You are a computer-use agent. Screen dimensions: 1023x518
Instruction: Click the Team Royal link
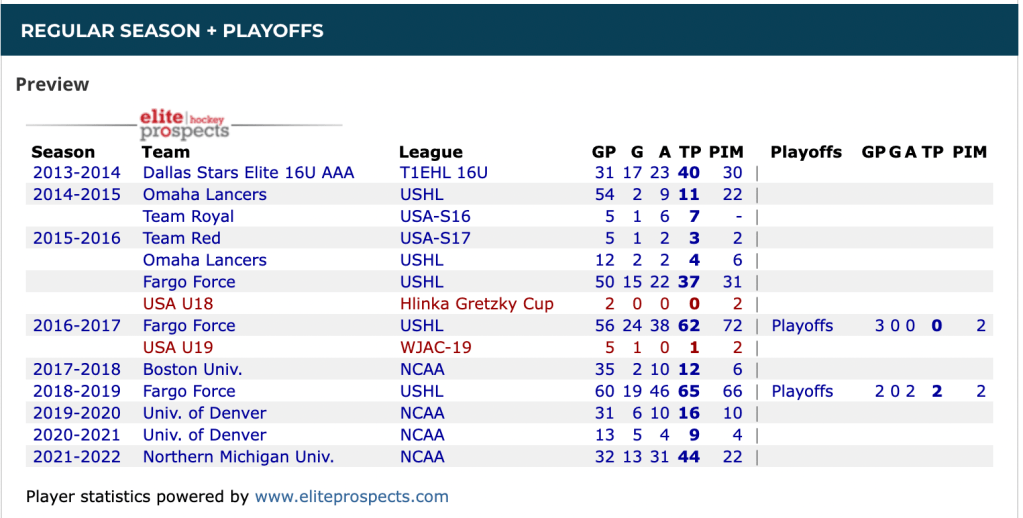[x=188, y=217]
